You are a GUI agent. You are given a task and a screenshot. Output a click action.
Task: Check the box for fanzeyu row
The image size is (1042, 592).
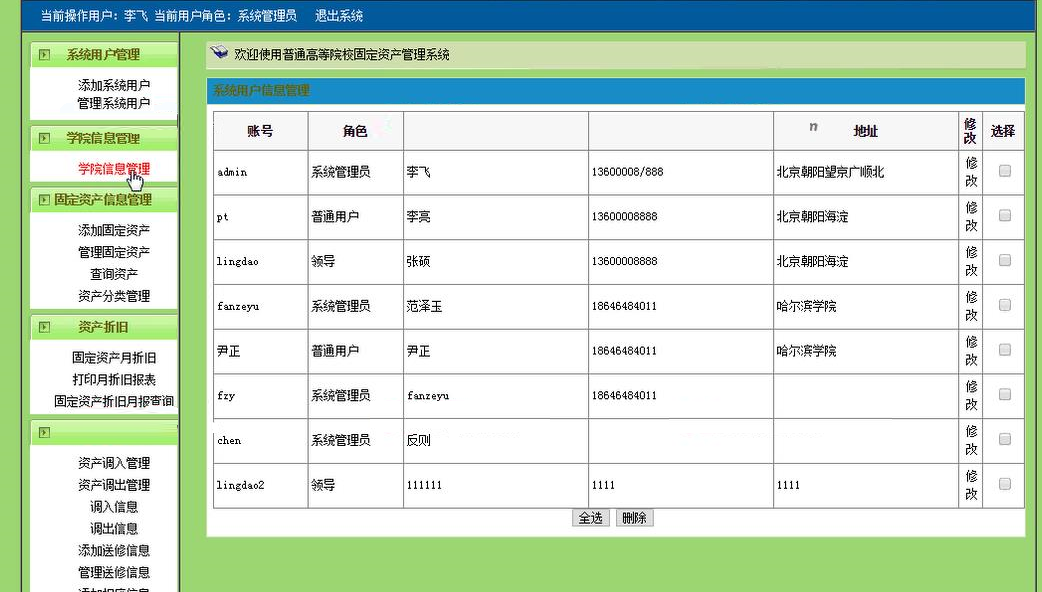pos(1005,305)
